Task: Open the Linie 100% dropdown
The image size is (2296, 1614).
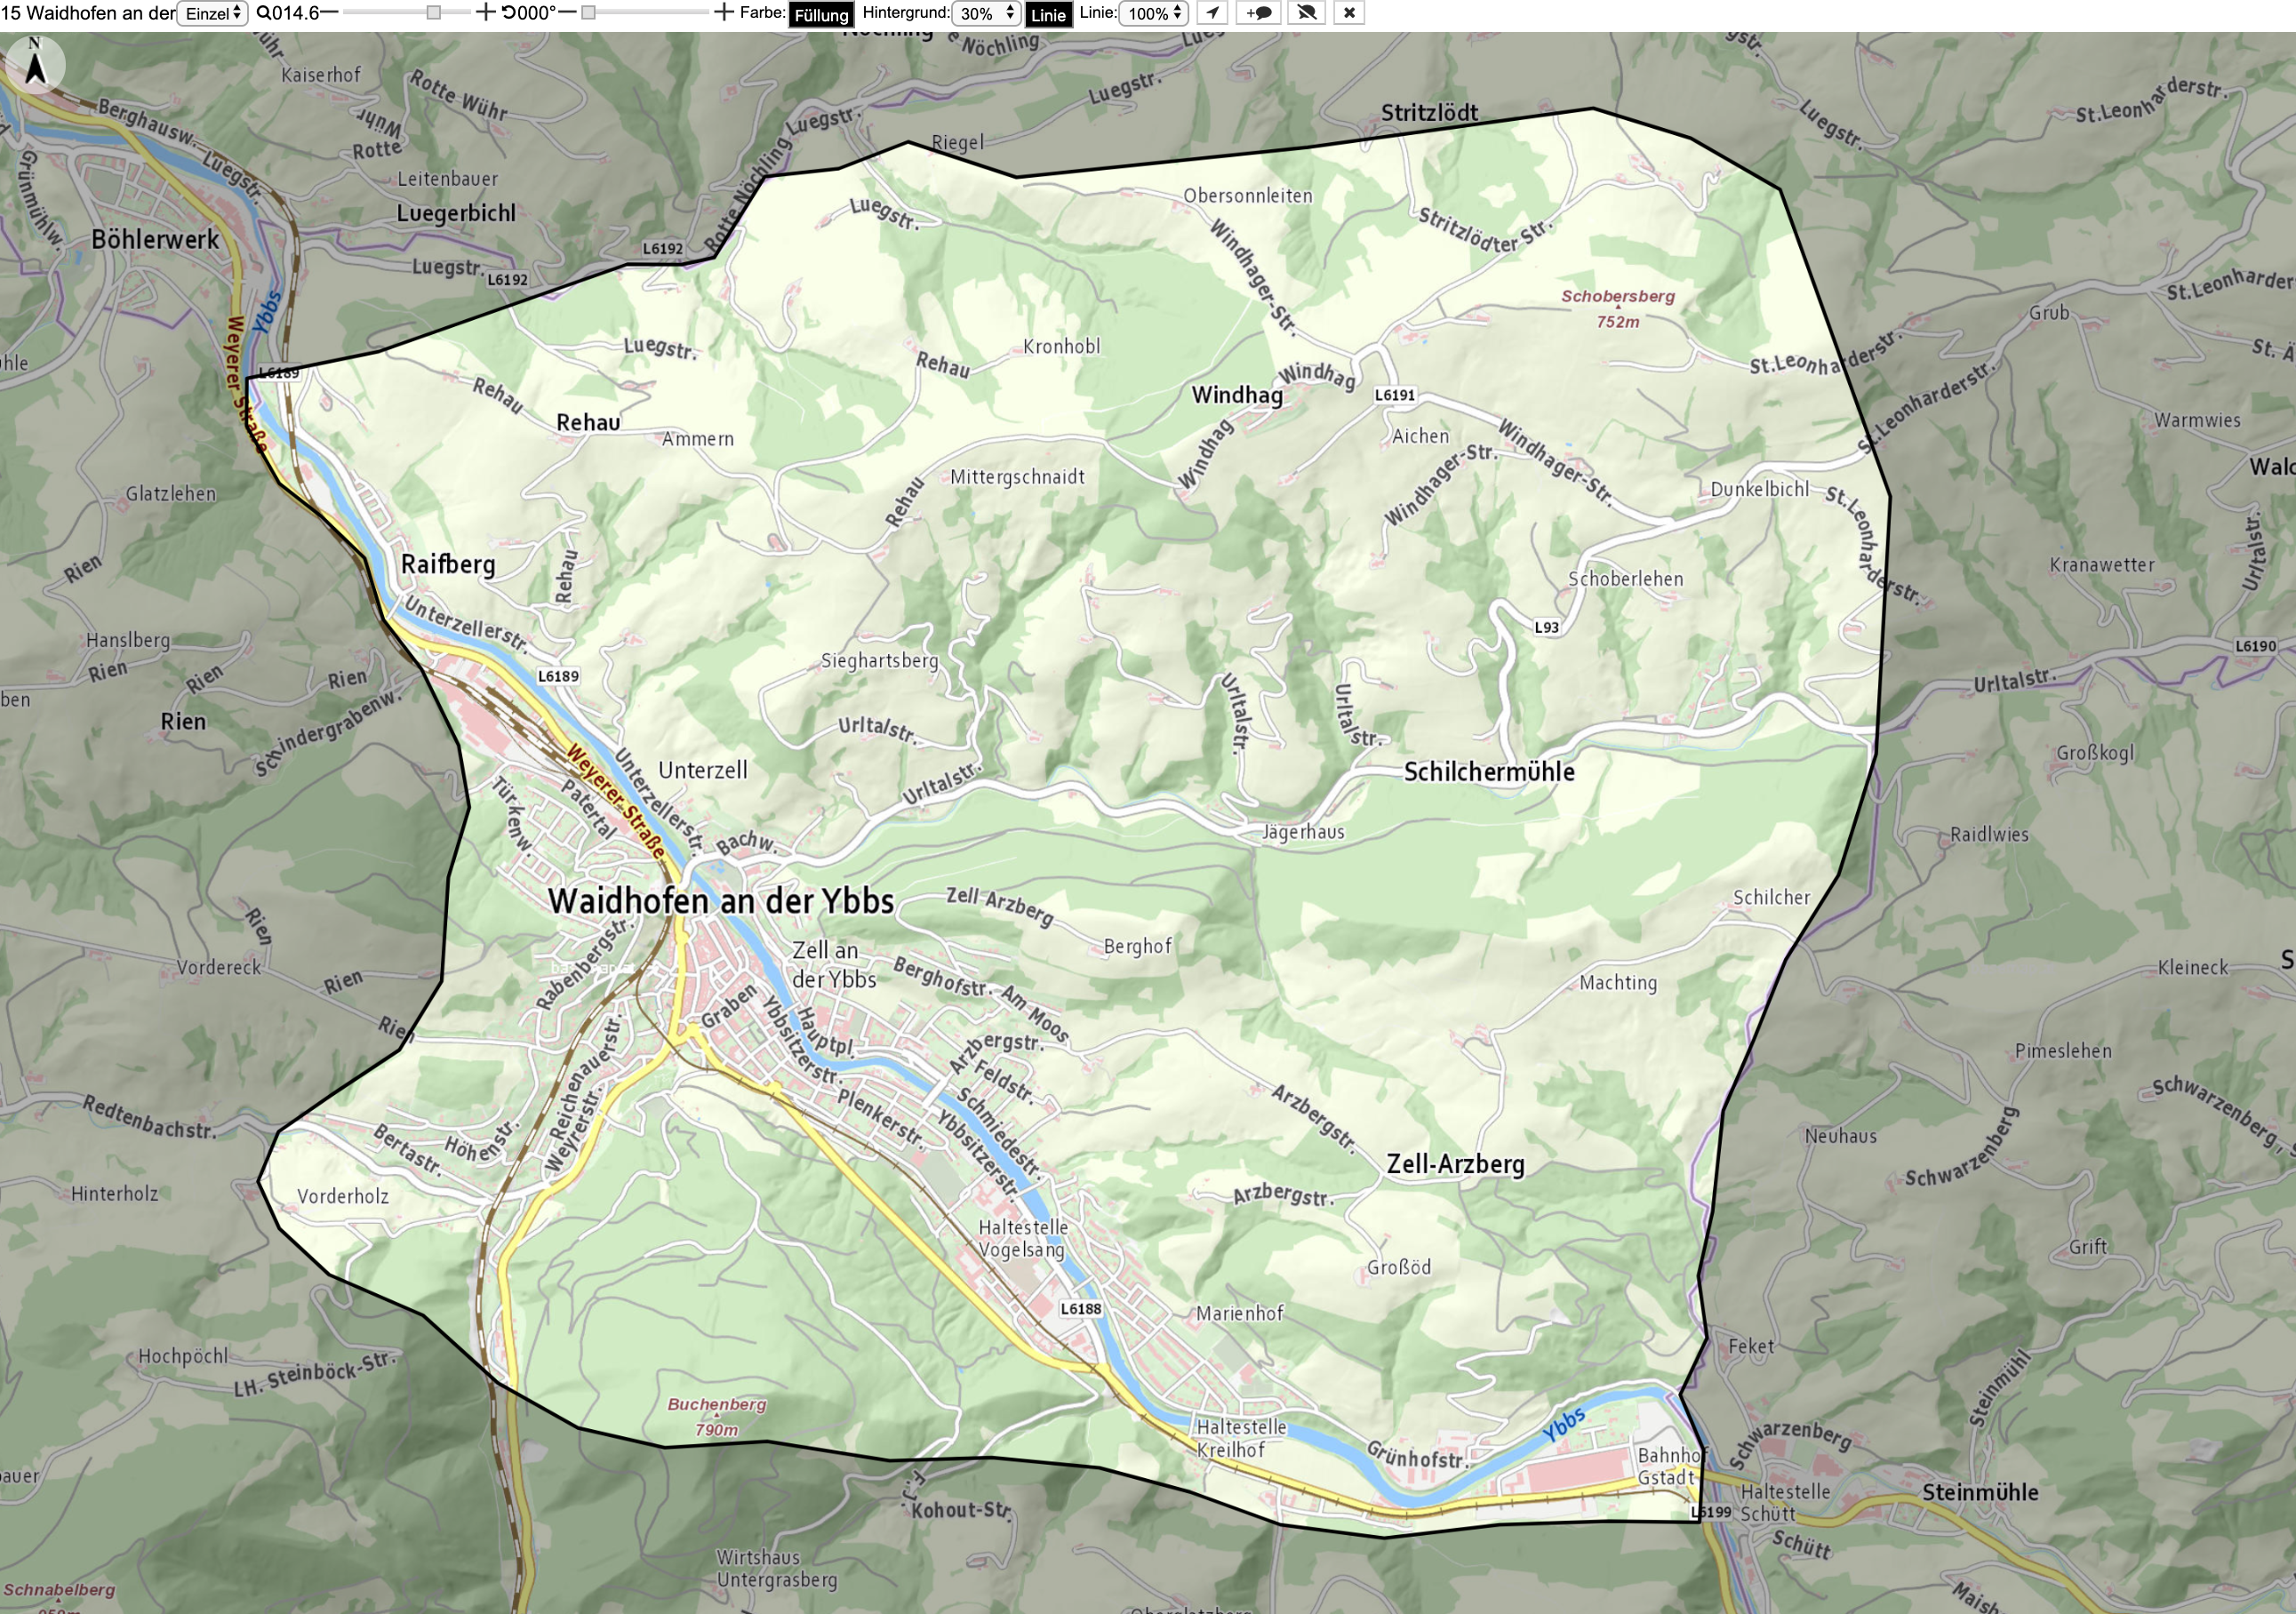Action: [x=1154, y=13]
